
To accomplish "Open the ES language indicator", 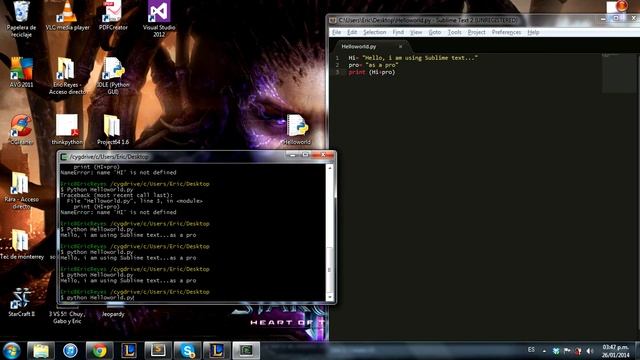I will (531, 350).
